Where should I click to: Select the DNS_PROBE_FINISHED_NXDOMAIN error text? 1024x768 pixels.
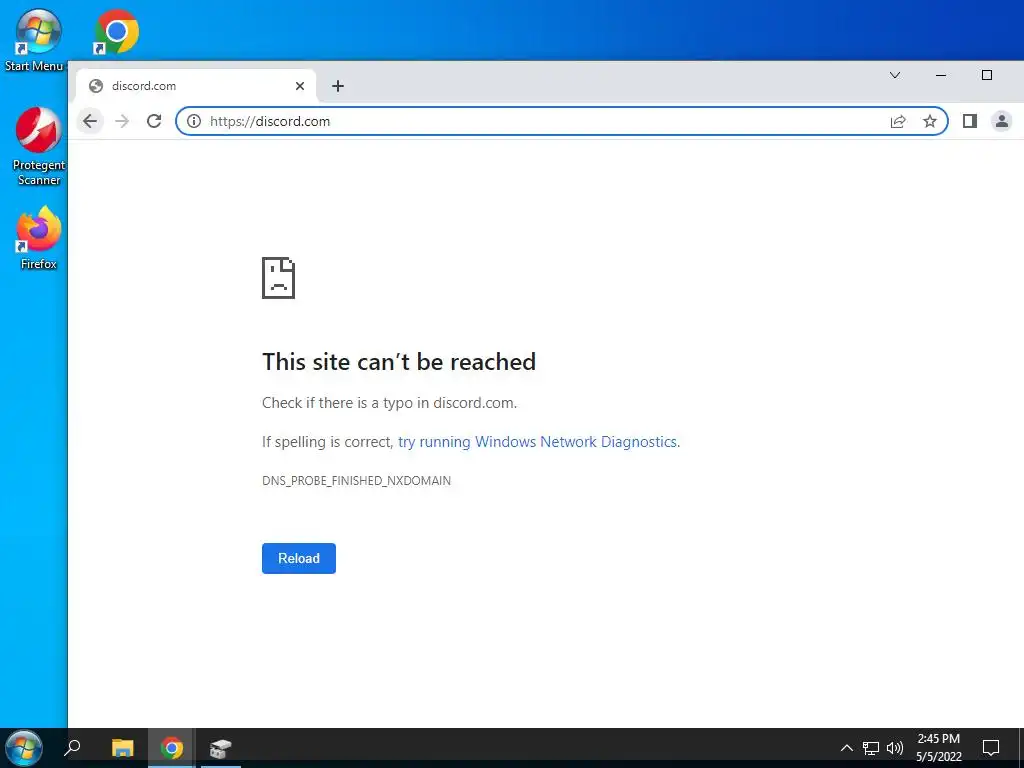(357, 481)
